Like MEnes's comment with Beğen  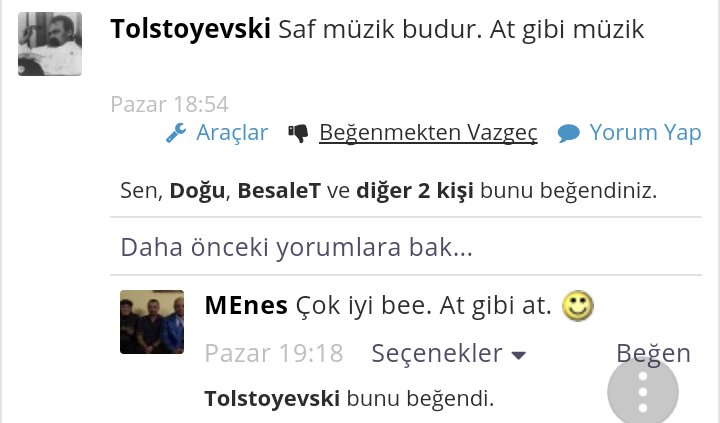(653, 353)
